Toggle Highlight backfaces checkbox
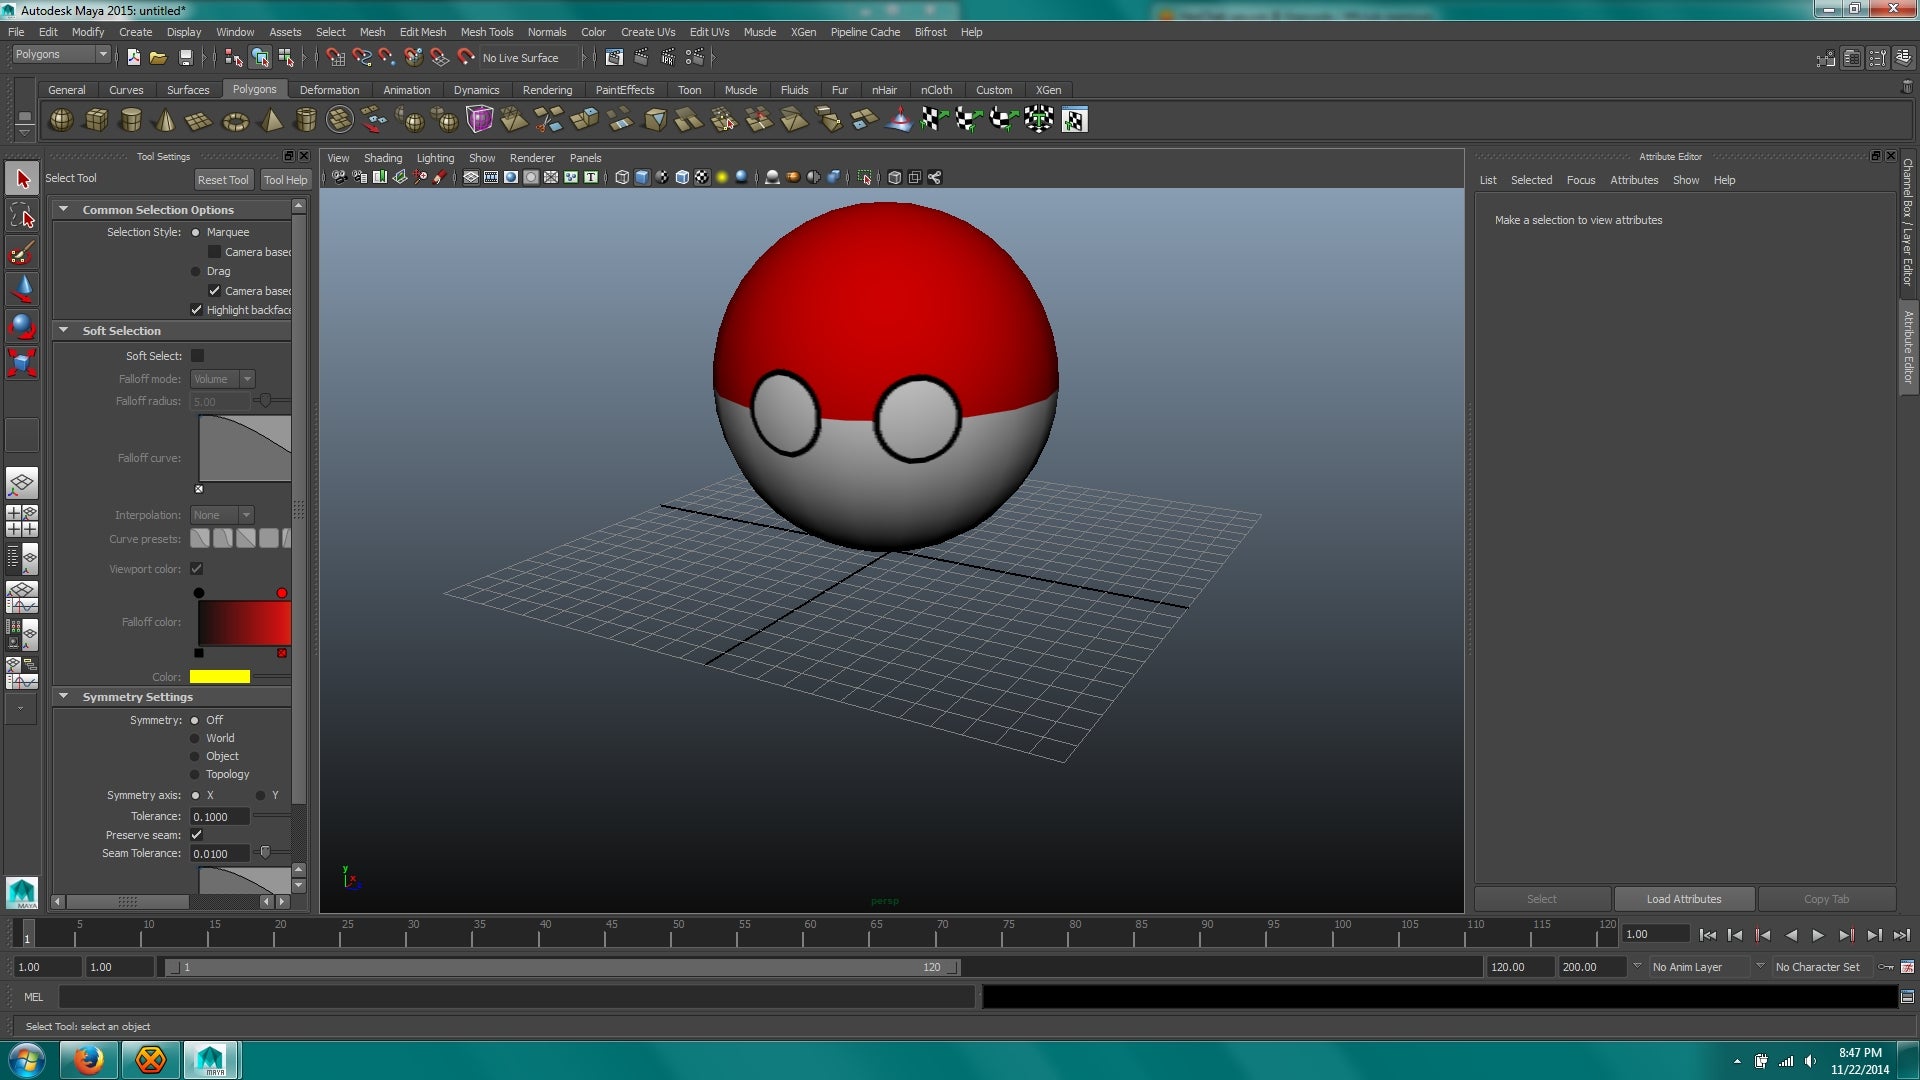1920x1080 pixels. tap(197, 310)
